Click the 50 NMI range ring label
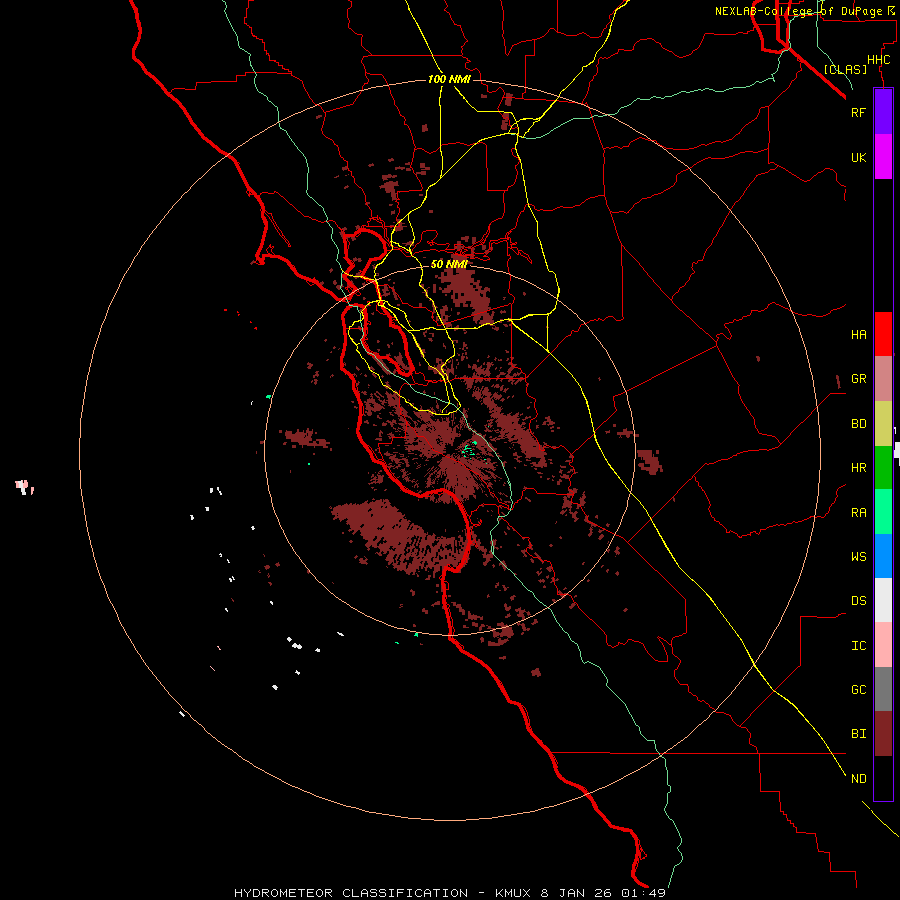Screen dimensions: 900x900 pos(449,264)
